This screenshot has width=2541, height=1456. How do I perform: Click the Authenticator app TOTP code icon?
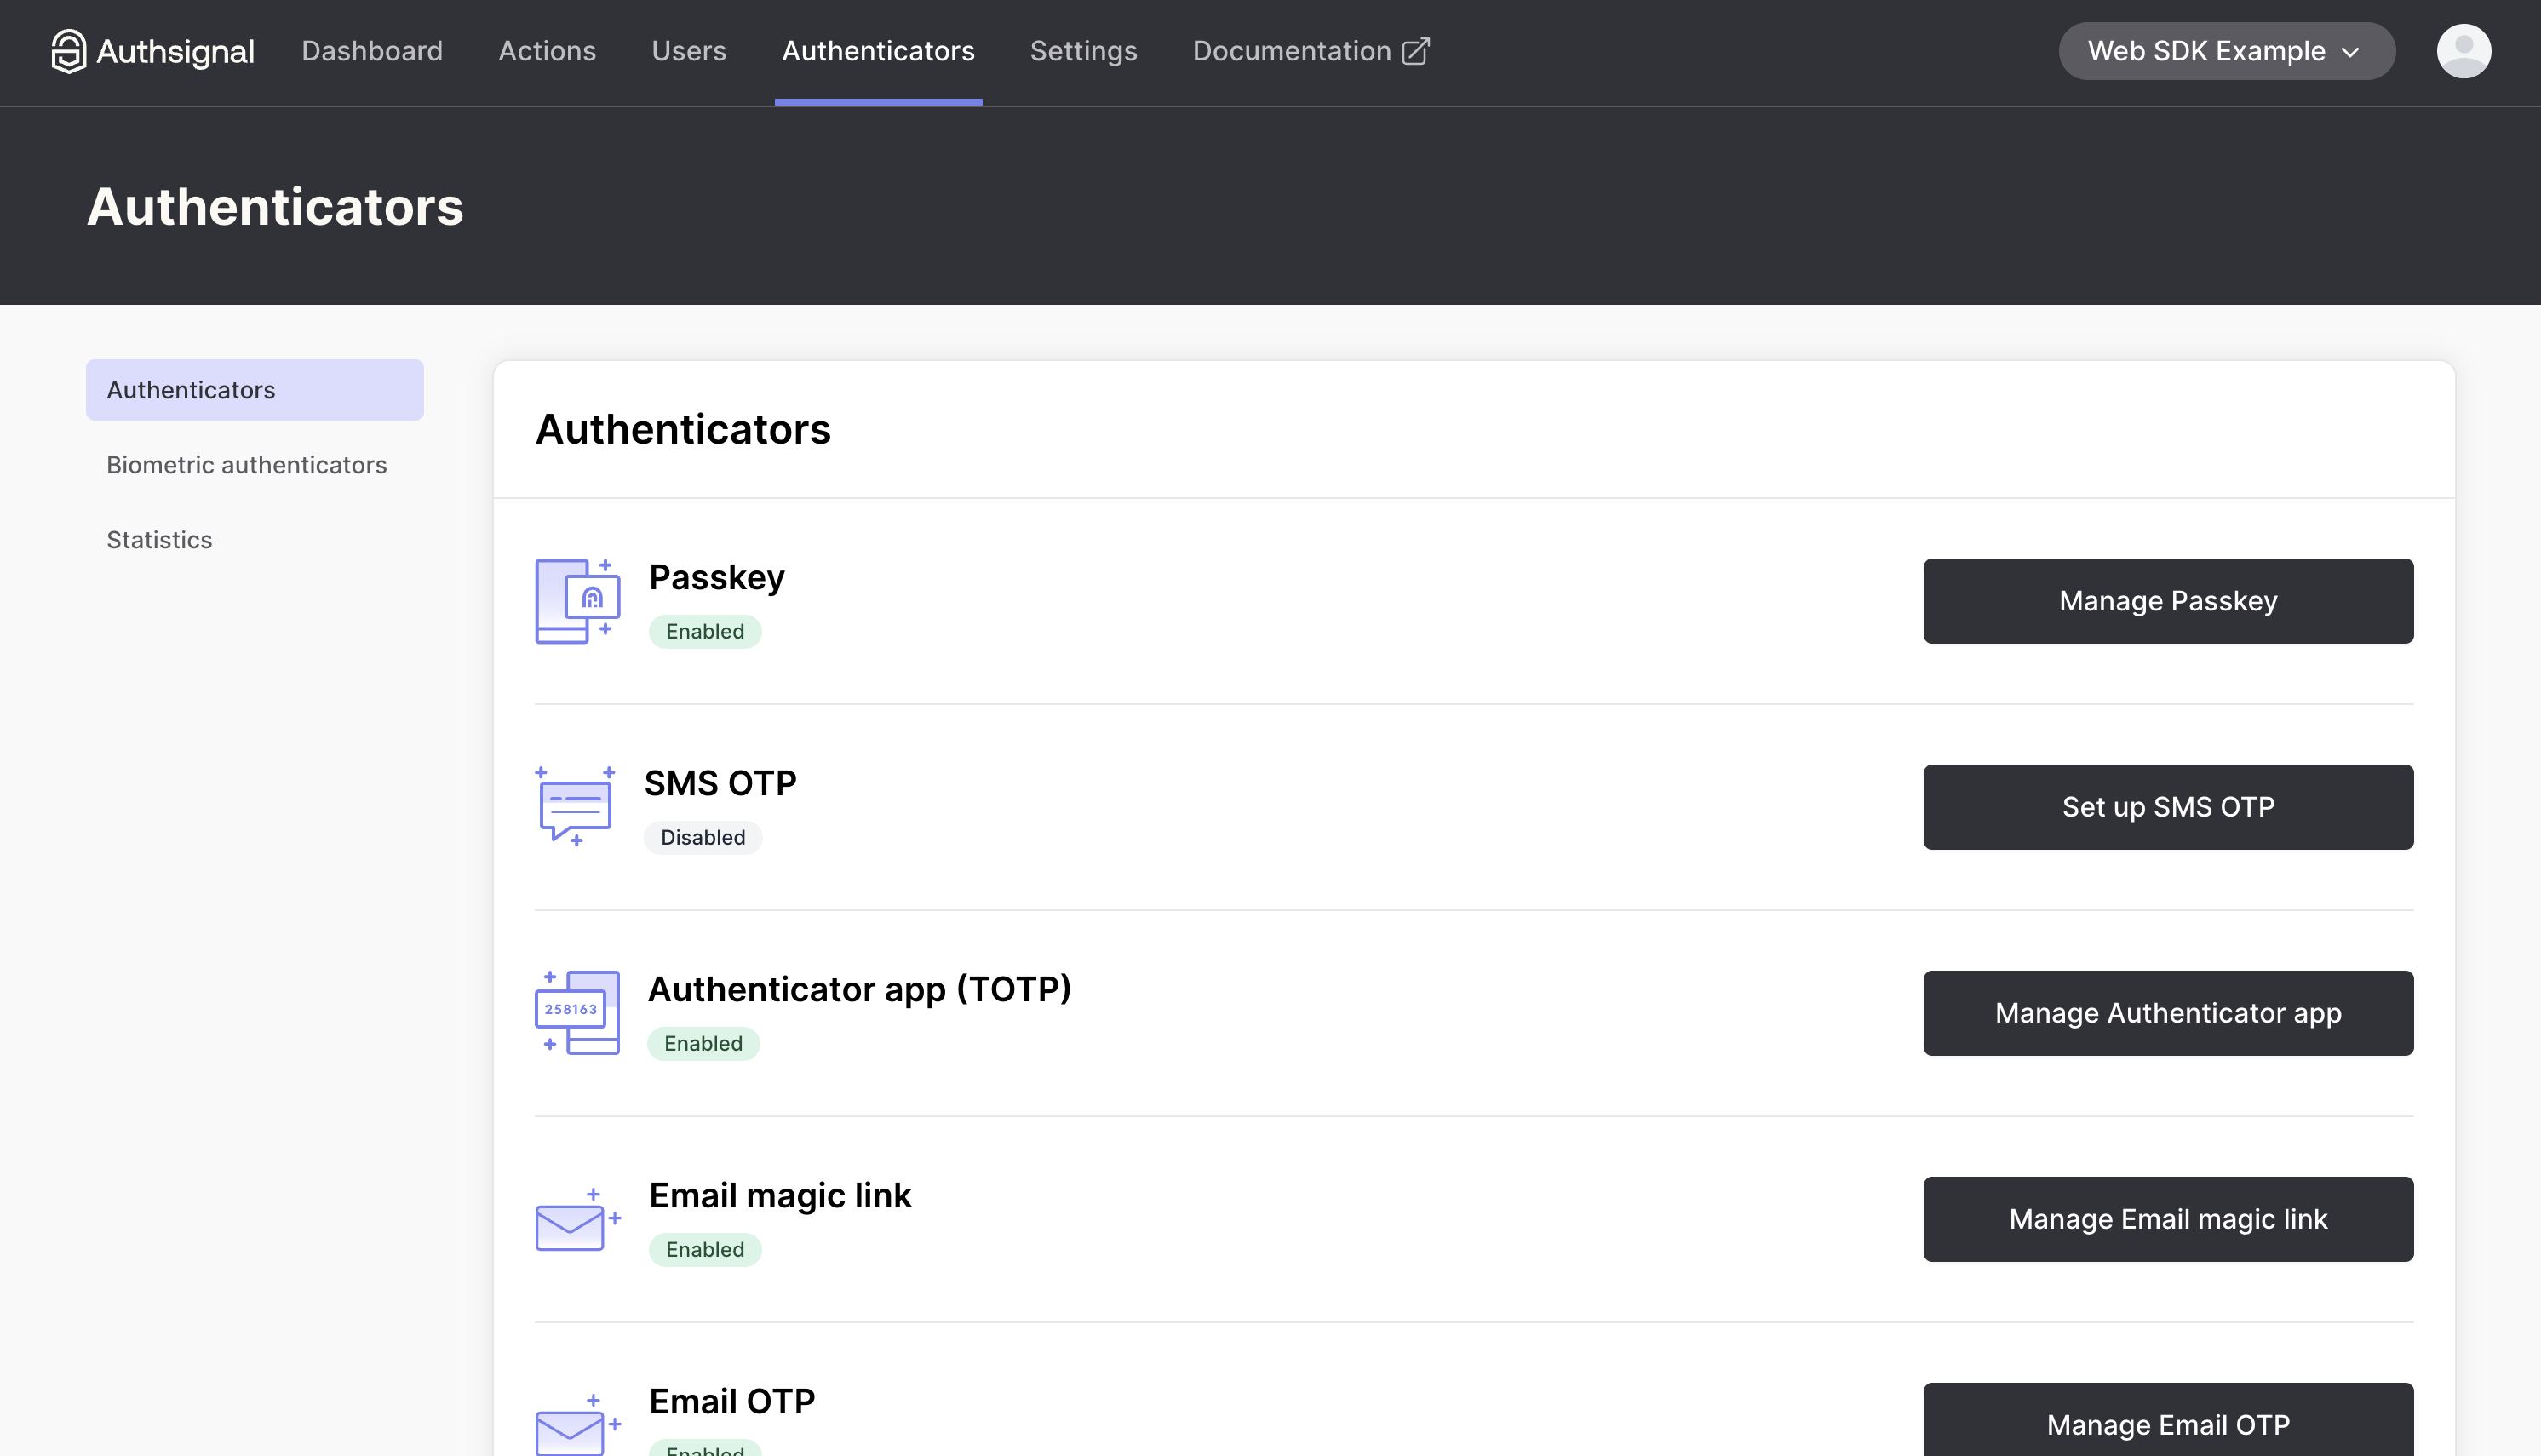coord(578,1012)
